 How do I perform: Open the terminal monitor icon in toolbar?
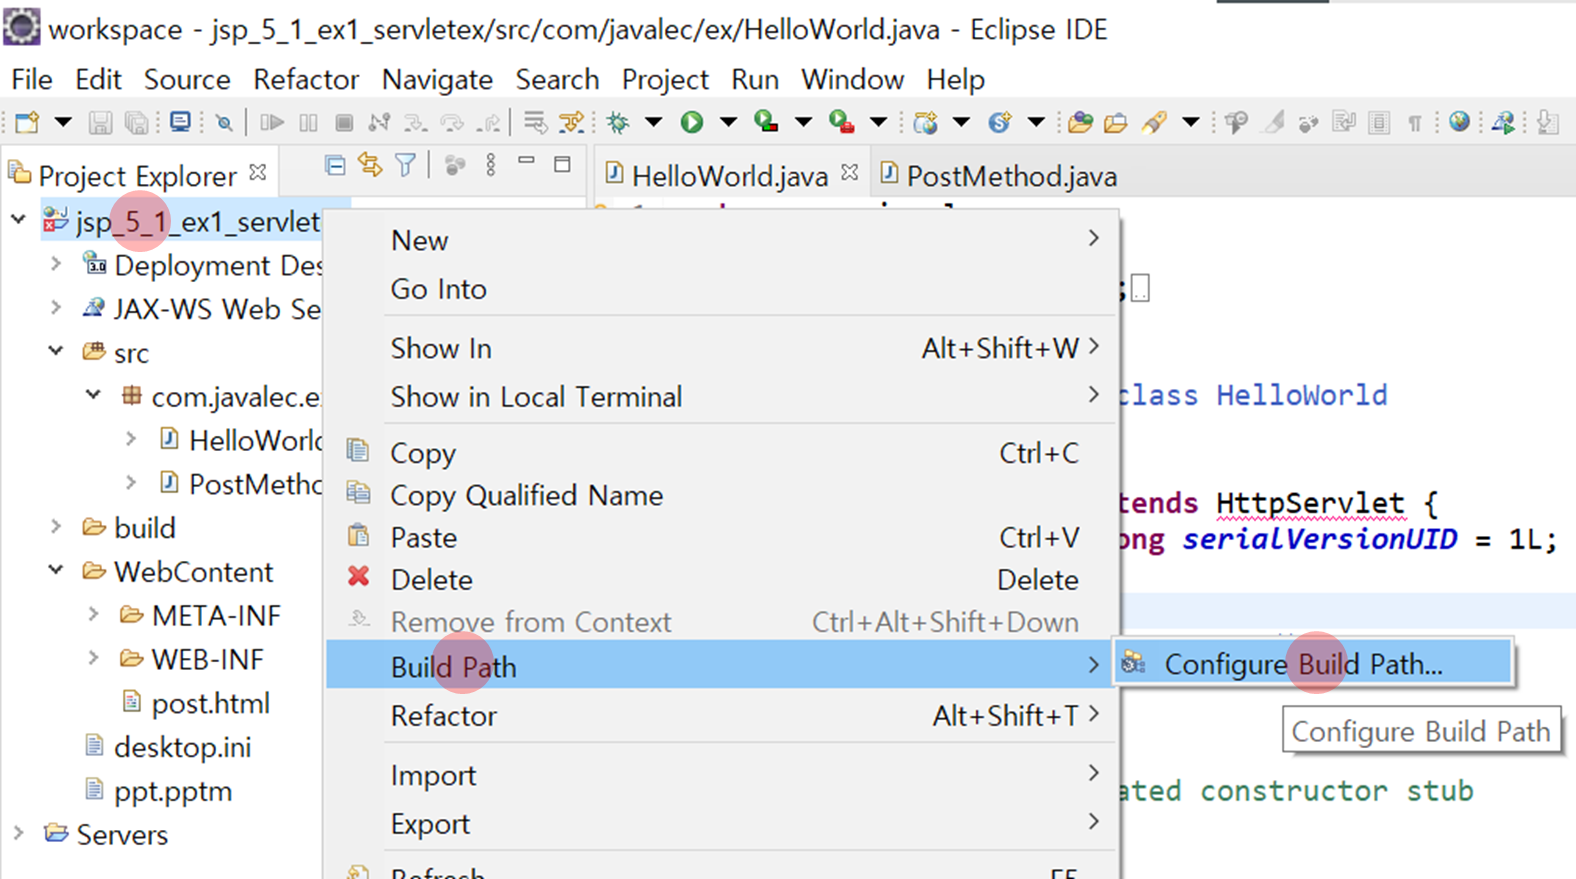click(x=180, y=122)
